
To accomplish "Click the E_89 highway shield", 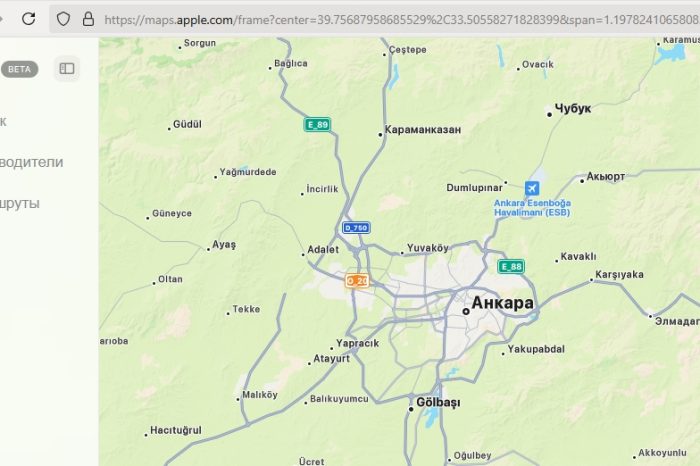I will click(x=317, y=125).
